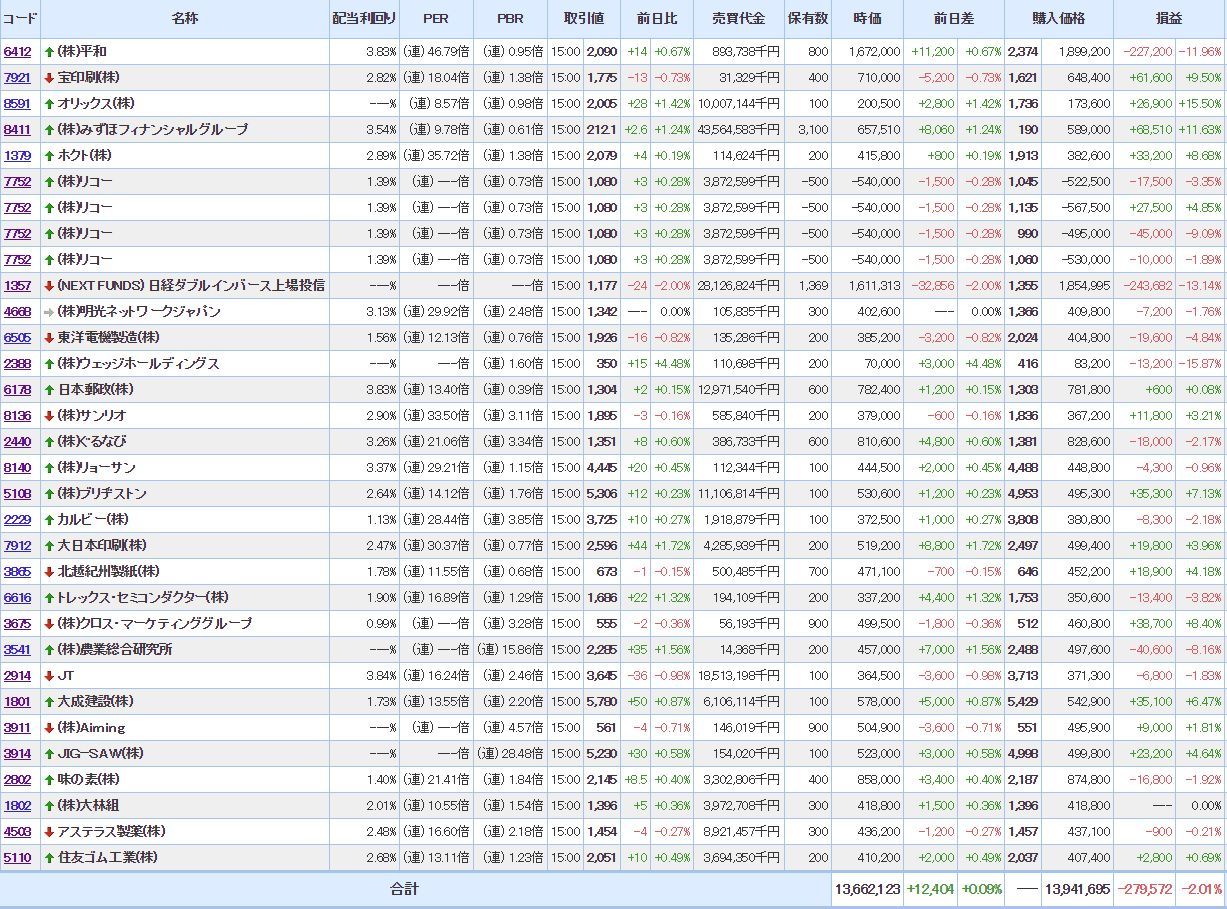Select the 3914 code link
The image size is (1227, 909).
point(17,754)
